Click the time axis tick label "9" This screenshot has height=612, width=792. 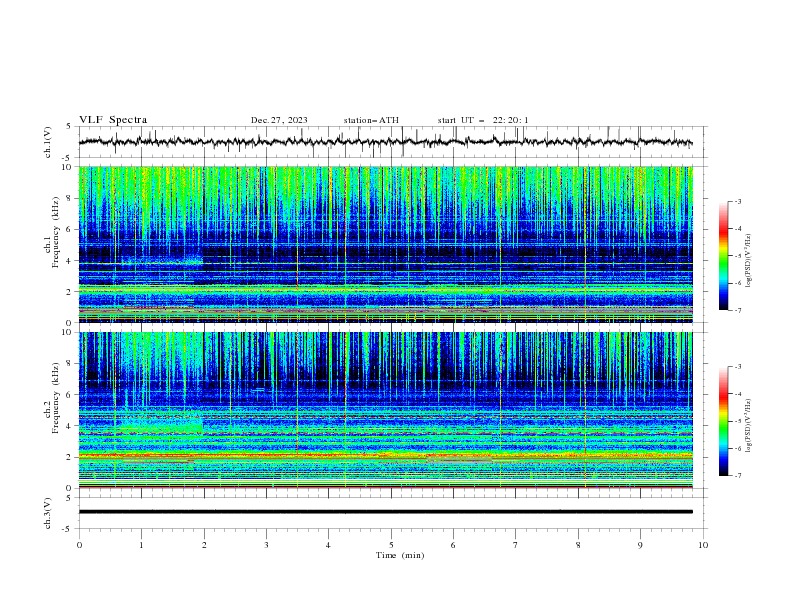[640, 545]
